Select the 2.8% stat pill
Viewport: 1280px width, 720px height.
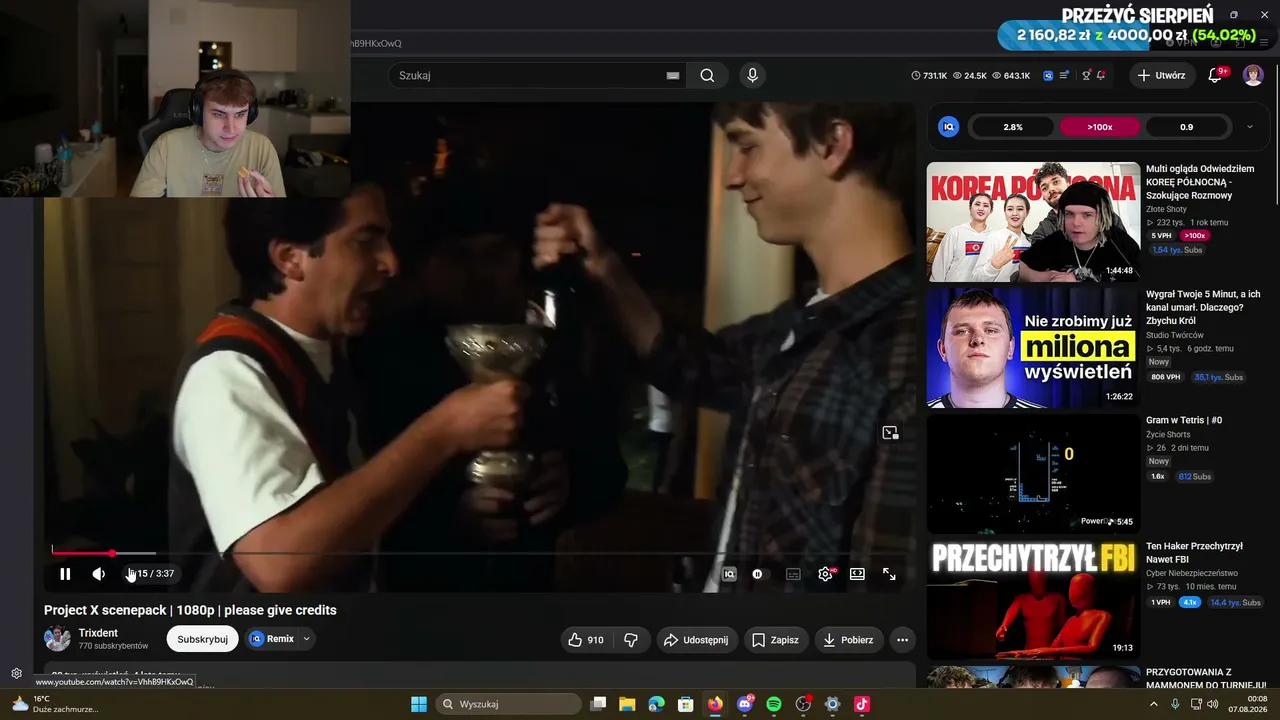(1013, 127)
